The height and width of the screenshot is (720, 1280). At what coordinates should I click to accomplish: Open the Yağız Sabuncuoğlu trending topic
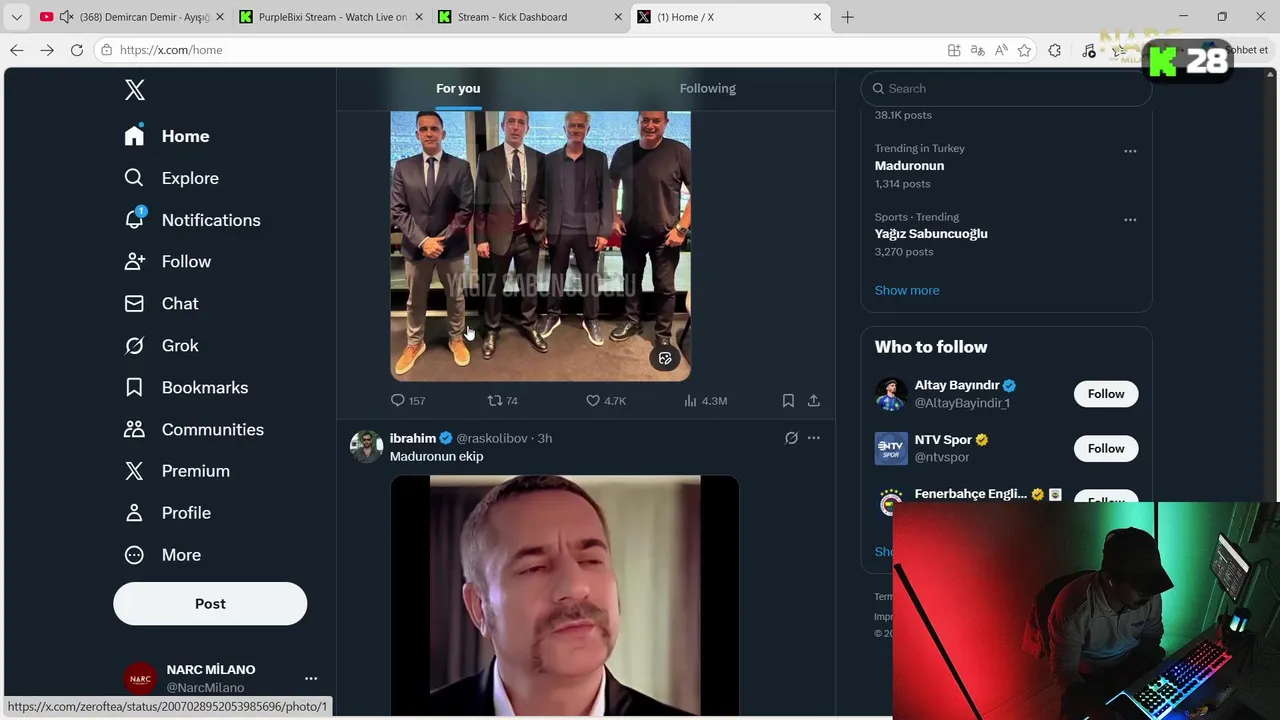pyautogui.click(x=931, y=234)
